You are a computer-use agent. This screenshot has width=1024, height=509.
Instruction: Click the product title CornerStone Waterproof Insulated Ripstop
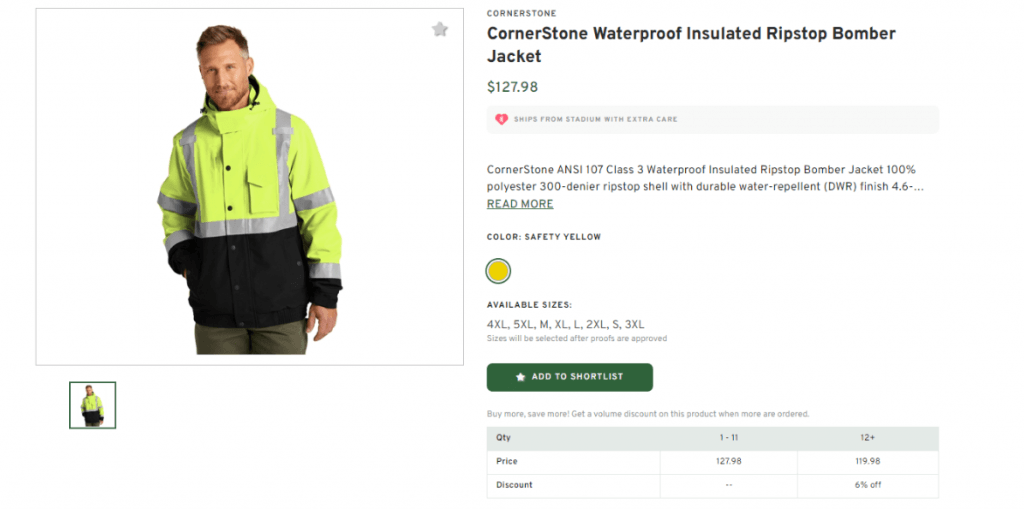click(x=691, y=44)
